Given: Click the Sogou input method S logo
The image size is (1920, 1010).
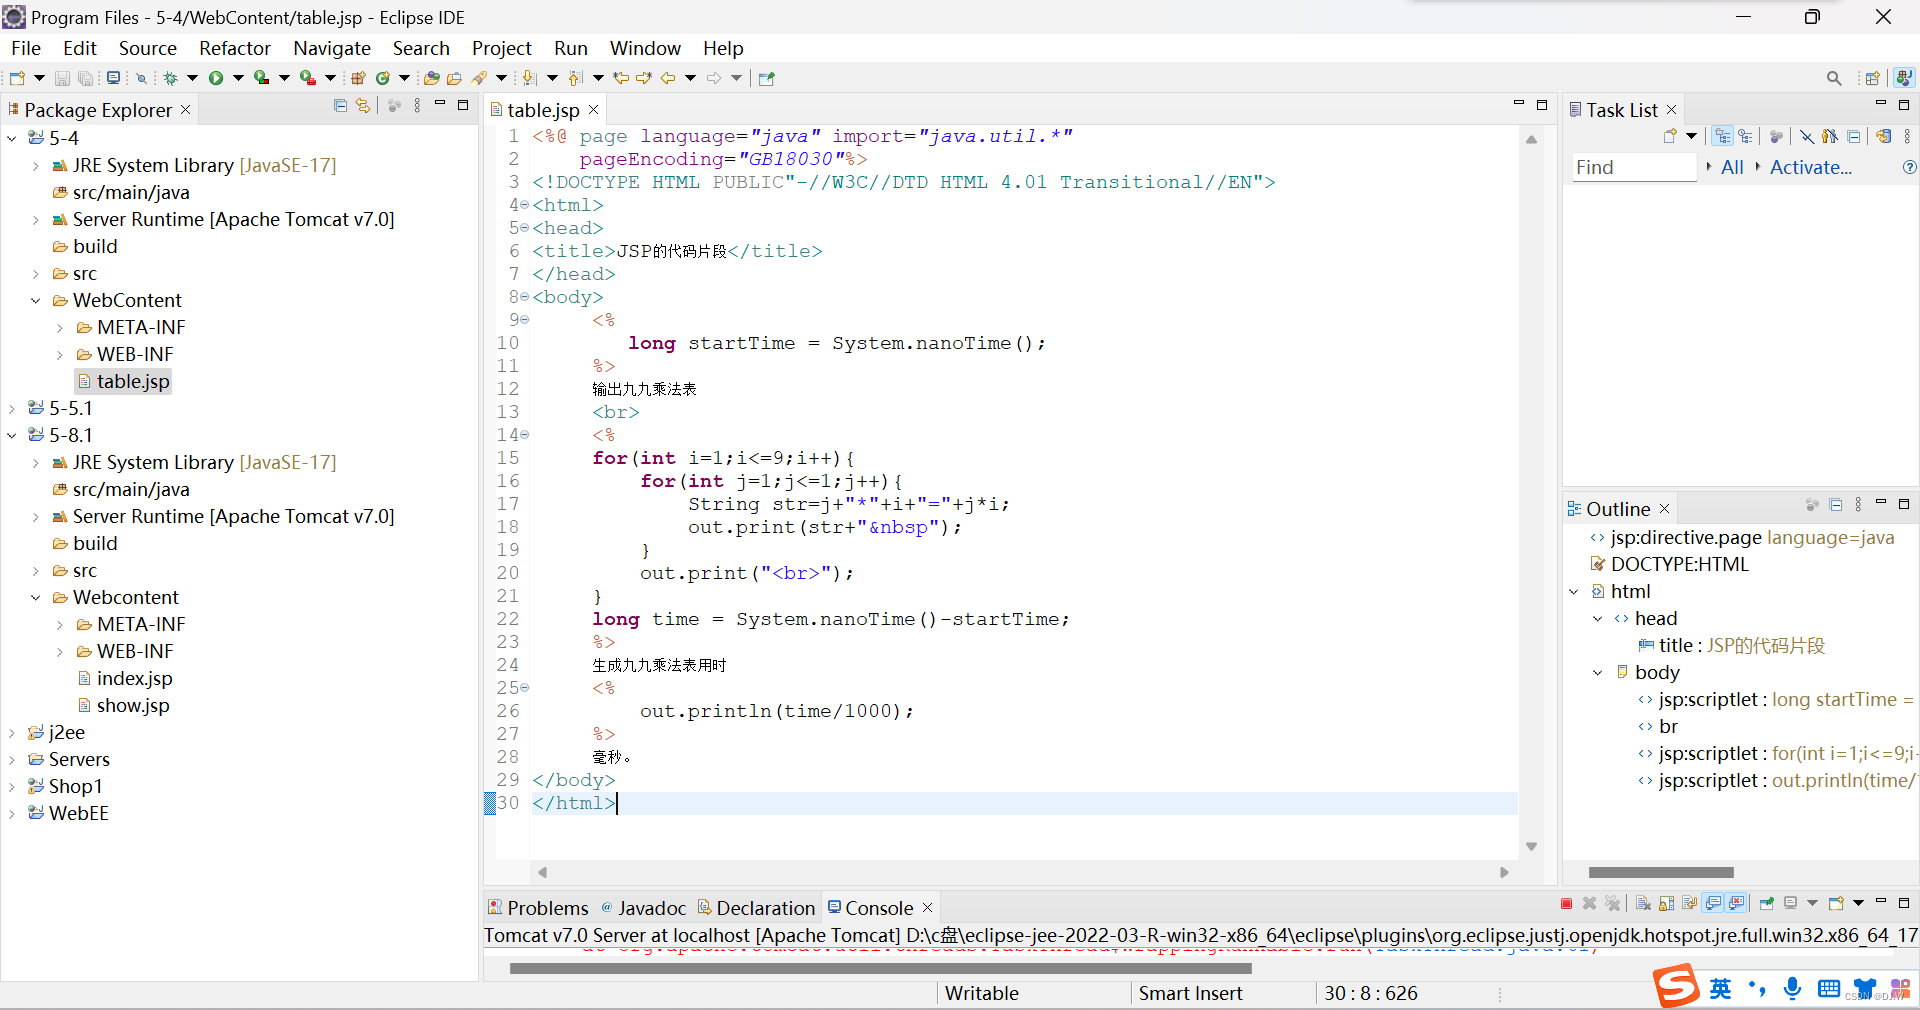Looking at the screenshot, I should click(x=1676, y=986).
